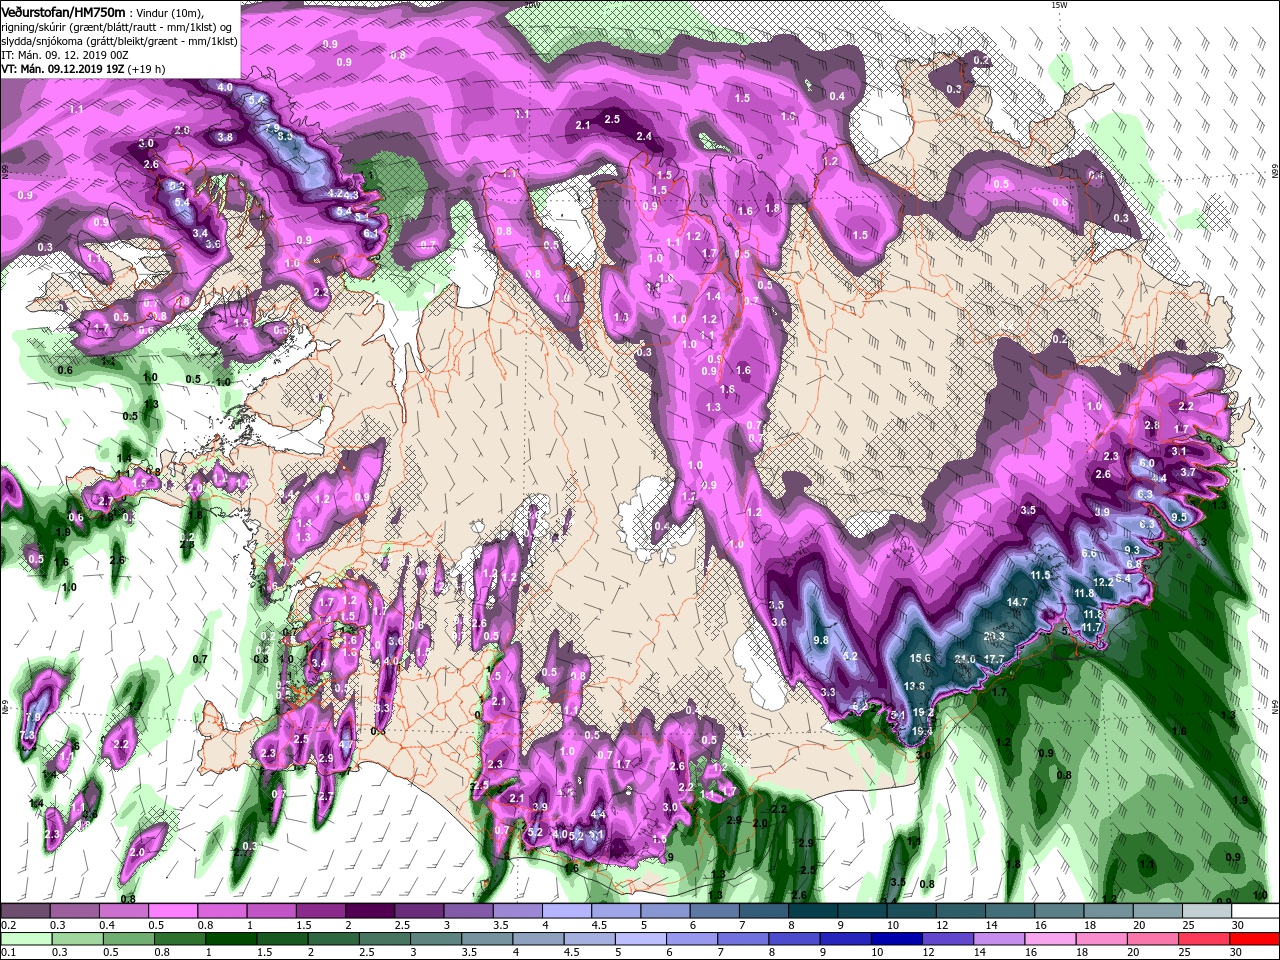Click the 0.2 label in snow legend
The image size is (1280, 960).
(x=8, y=925)
